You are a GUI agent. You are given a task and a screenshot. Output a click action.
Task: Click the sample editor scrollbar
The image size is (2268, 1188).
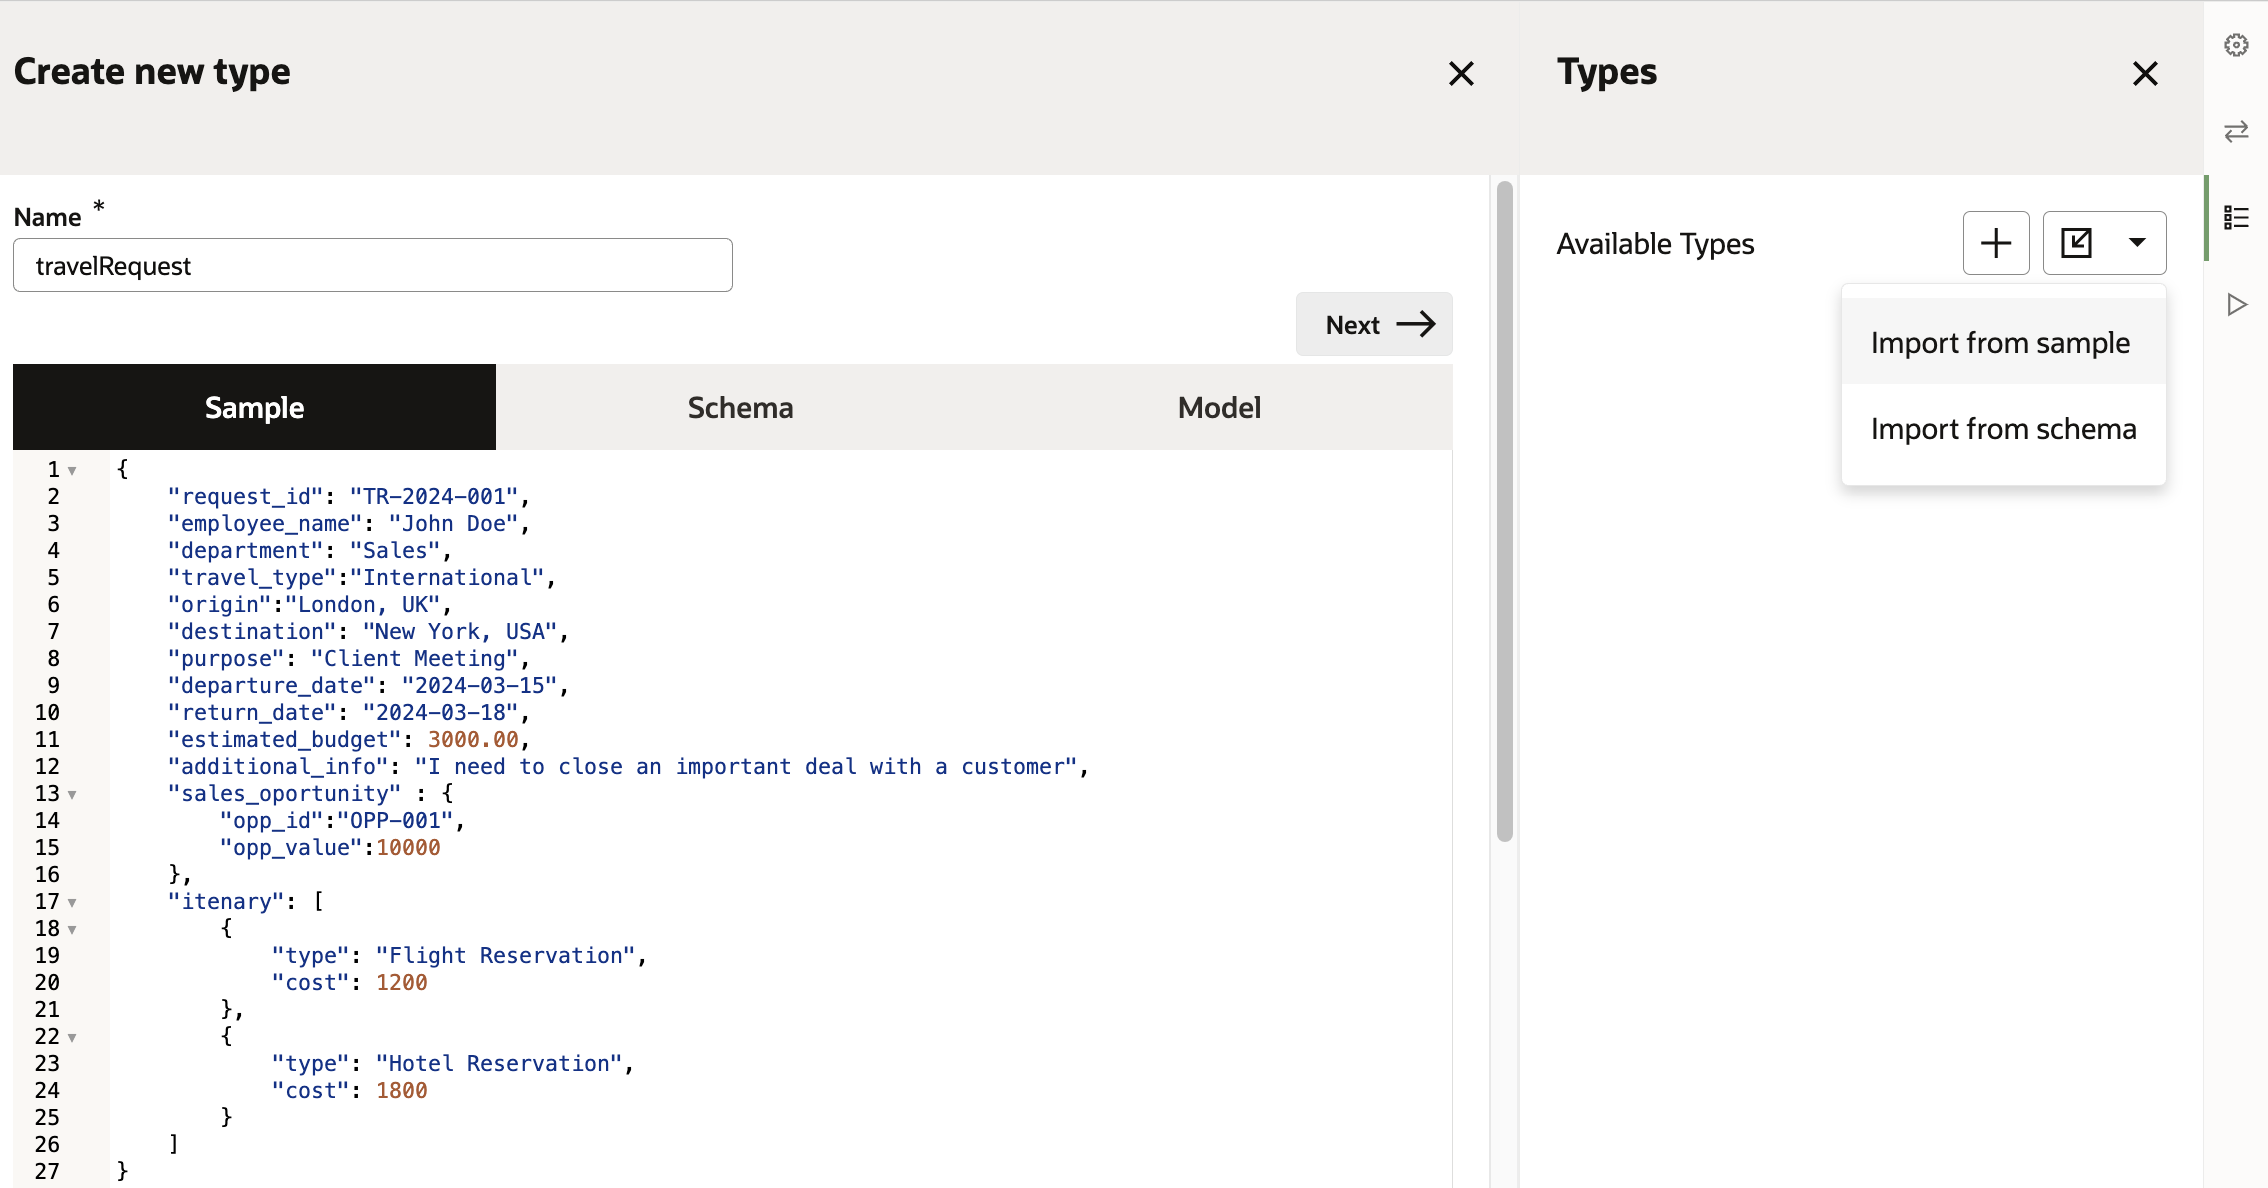1504,510
